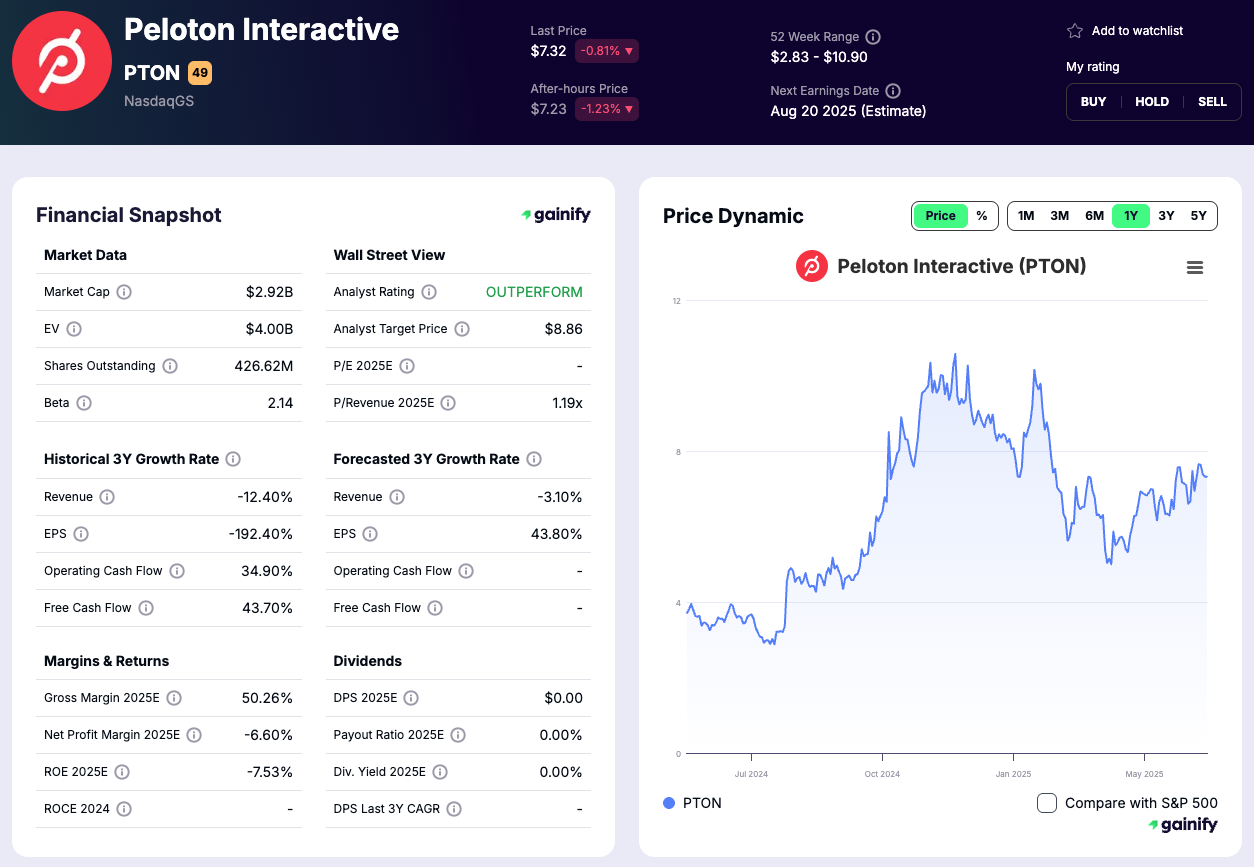Click info icon beside P/Revenue 2025E
1254x867 pixels.
pos(448,403)
